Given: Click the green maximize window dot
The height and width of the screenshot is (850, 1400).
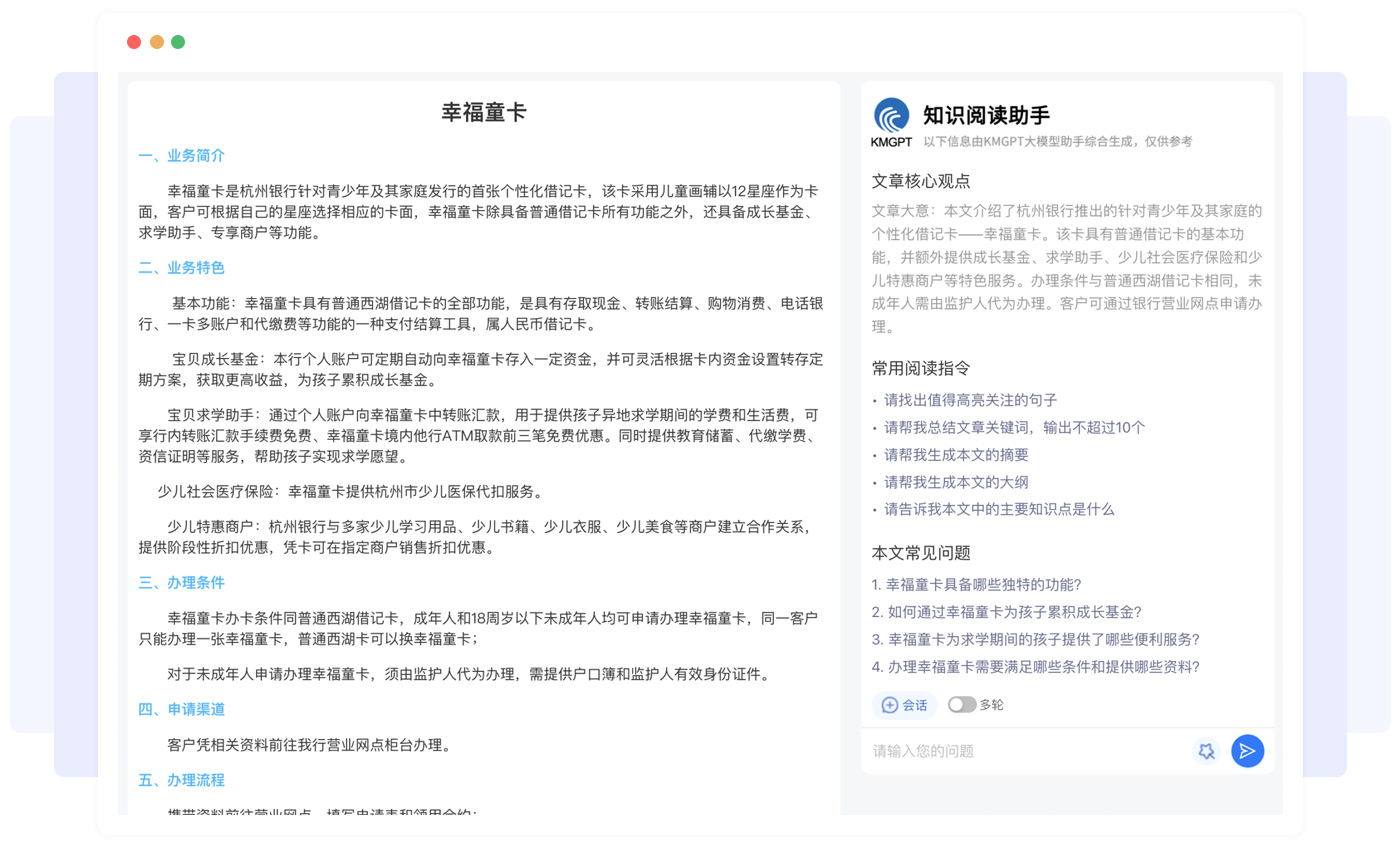Looking at the screenshot, I should pos(178,42).
